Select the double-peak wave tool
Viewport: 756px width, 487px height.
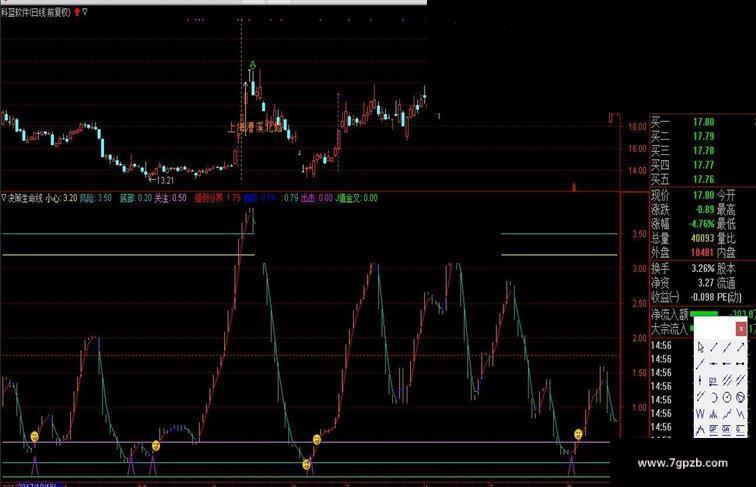(x=714, y=414)
